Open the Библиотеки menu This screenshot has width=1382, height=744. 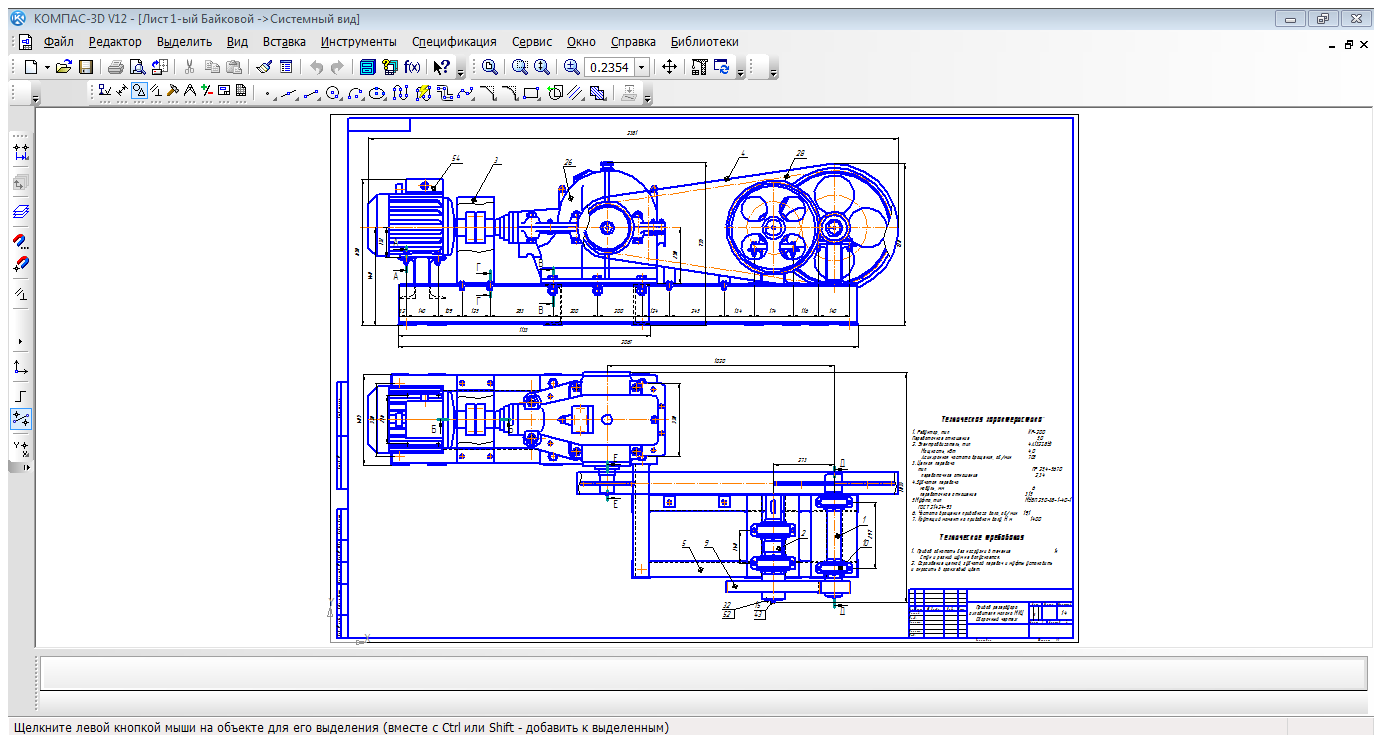coord(705,41)
